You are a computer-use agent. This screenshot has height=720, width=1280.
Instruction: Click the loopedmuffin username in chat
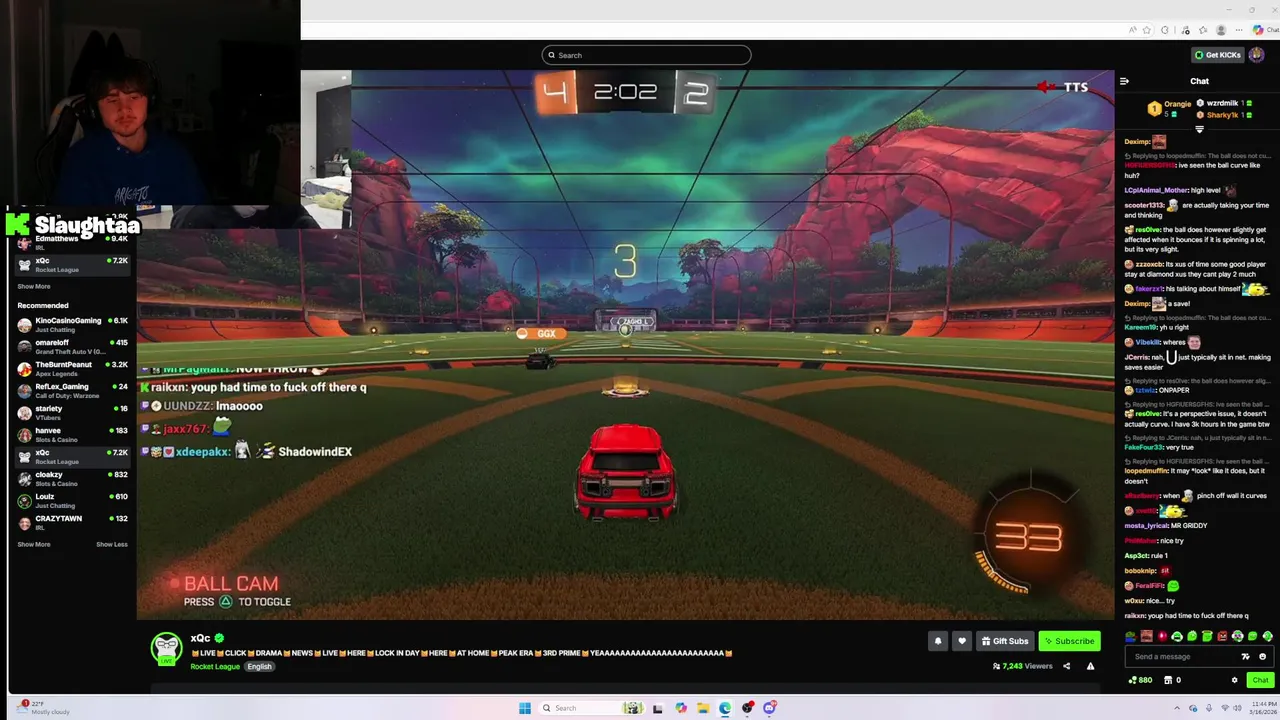(x=1146, y=470)
